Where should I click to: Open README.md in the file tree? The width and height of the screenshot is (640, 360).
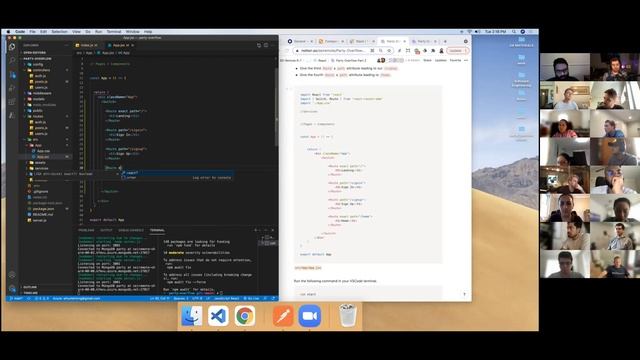click(x=42, y=214)
